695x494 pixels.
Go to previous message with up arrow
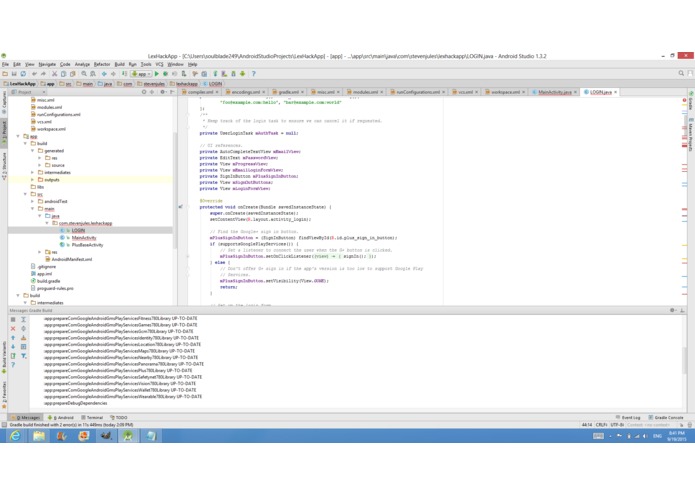pyautogui.click(x=13, y=338)
